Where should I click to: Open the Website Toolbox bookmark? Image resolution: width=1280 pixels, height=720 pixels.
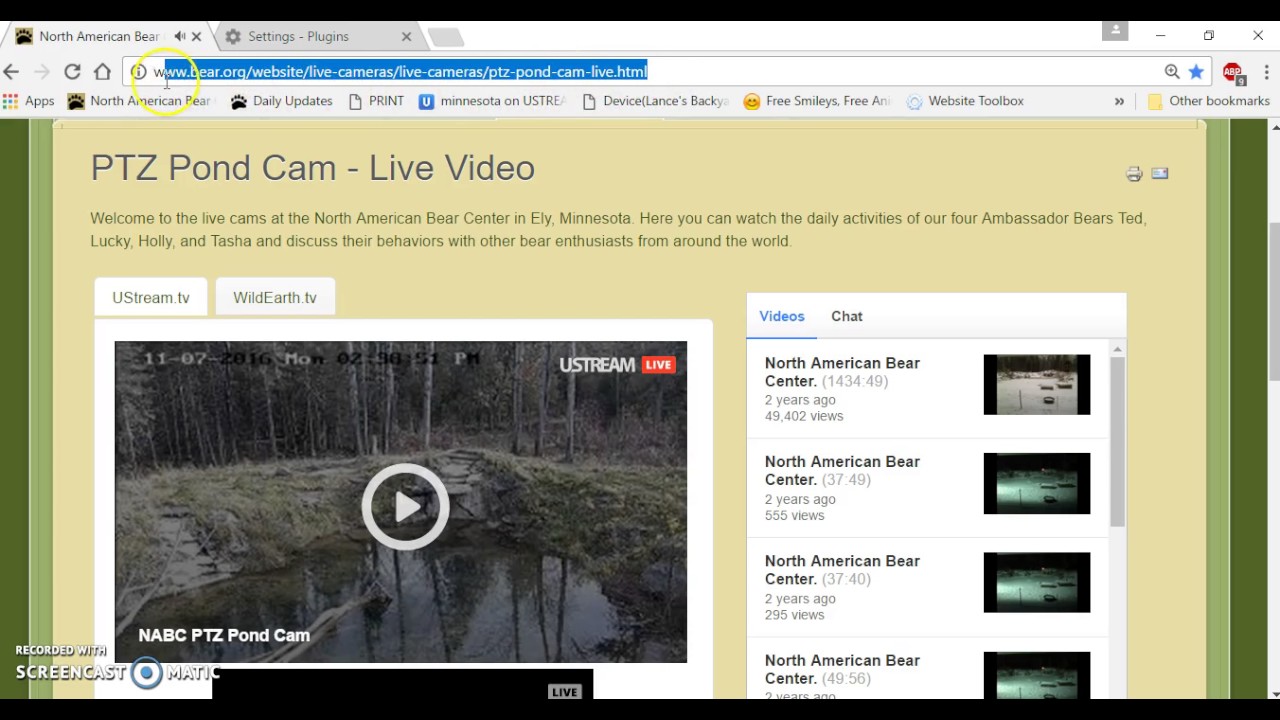[965, 101]
